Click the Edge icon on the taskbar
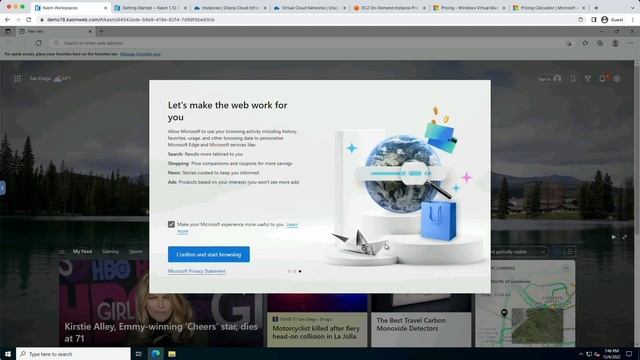 coord(156,354)
